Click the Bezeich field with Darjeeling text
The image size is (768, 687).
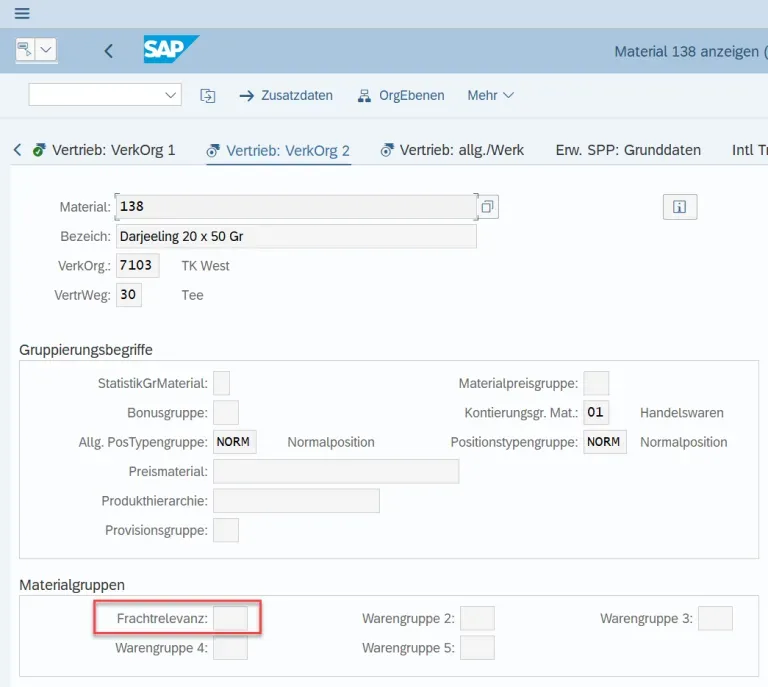(296, 237)
